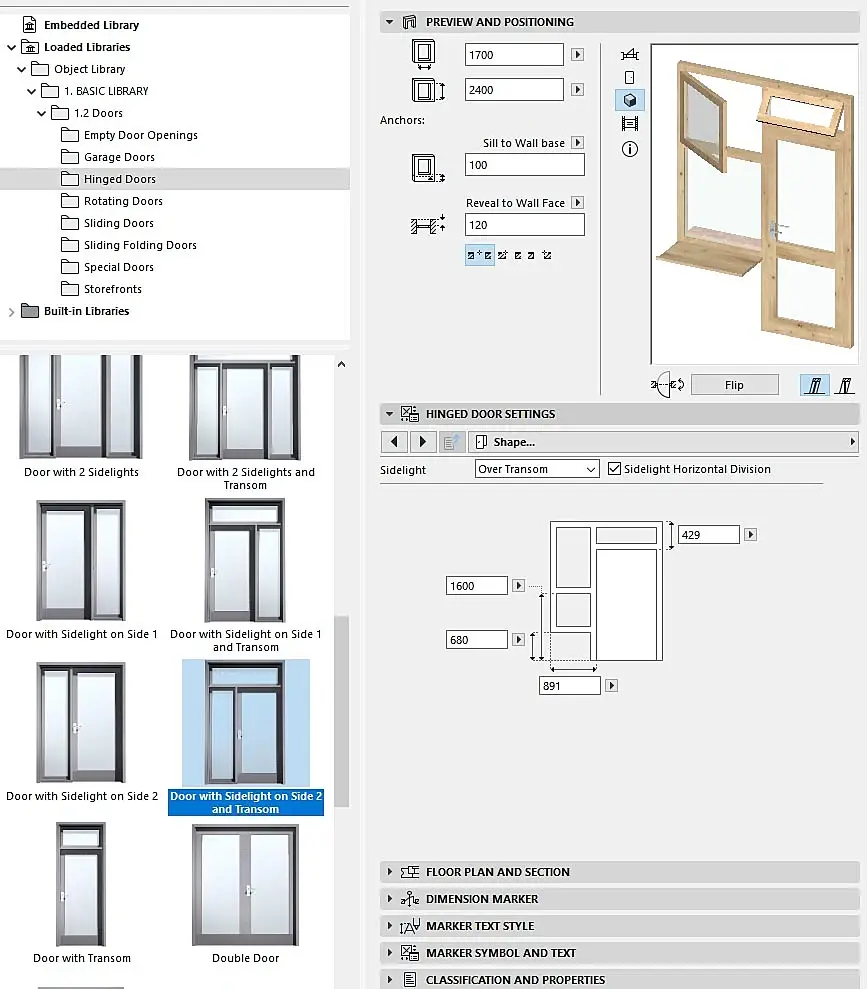The height and width of the screenshot is (989, 867).
Task: Expand the Floor Plan and Section panel
Action: pos(390,872)
